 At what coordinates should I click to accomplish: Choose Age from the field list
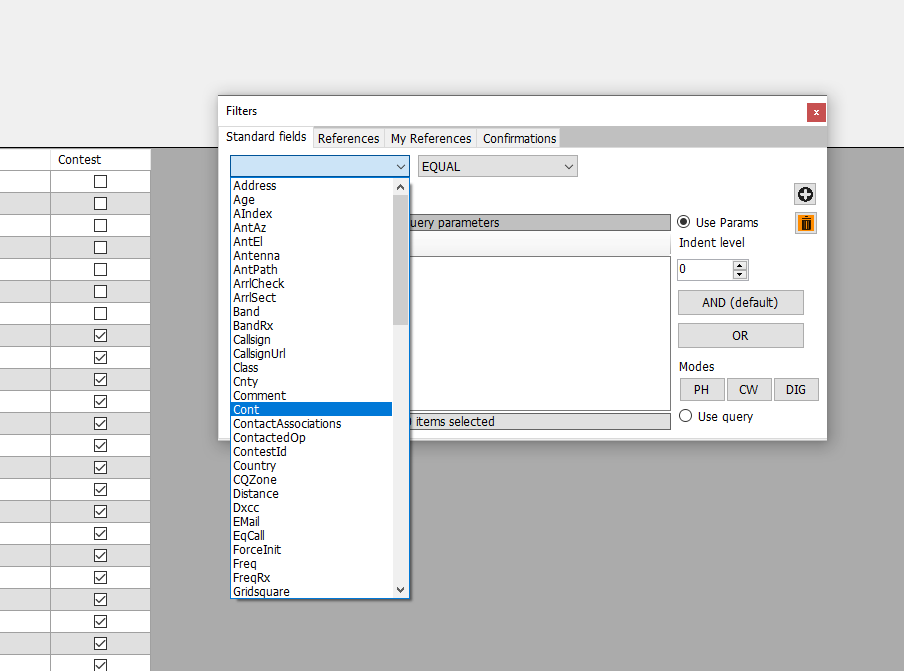click(311, 199)
